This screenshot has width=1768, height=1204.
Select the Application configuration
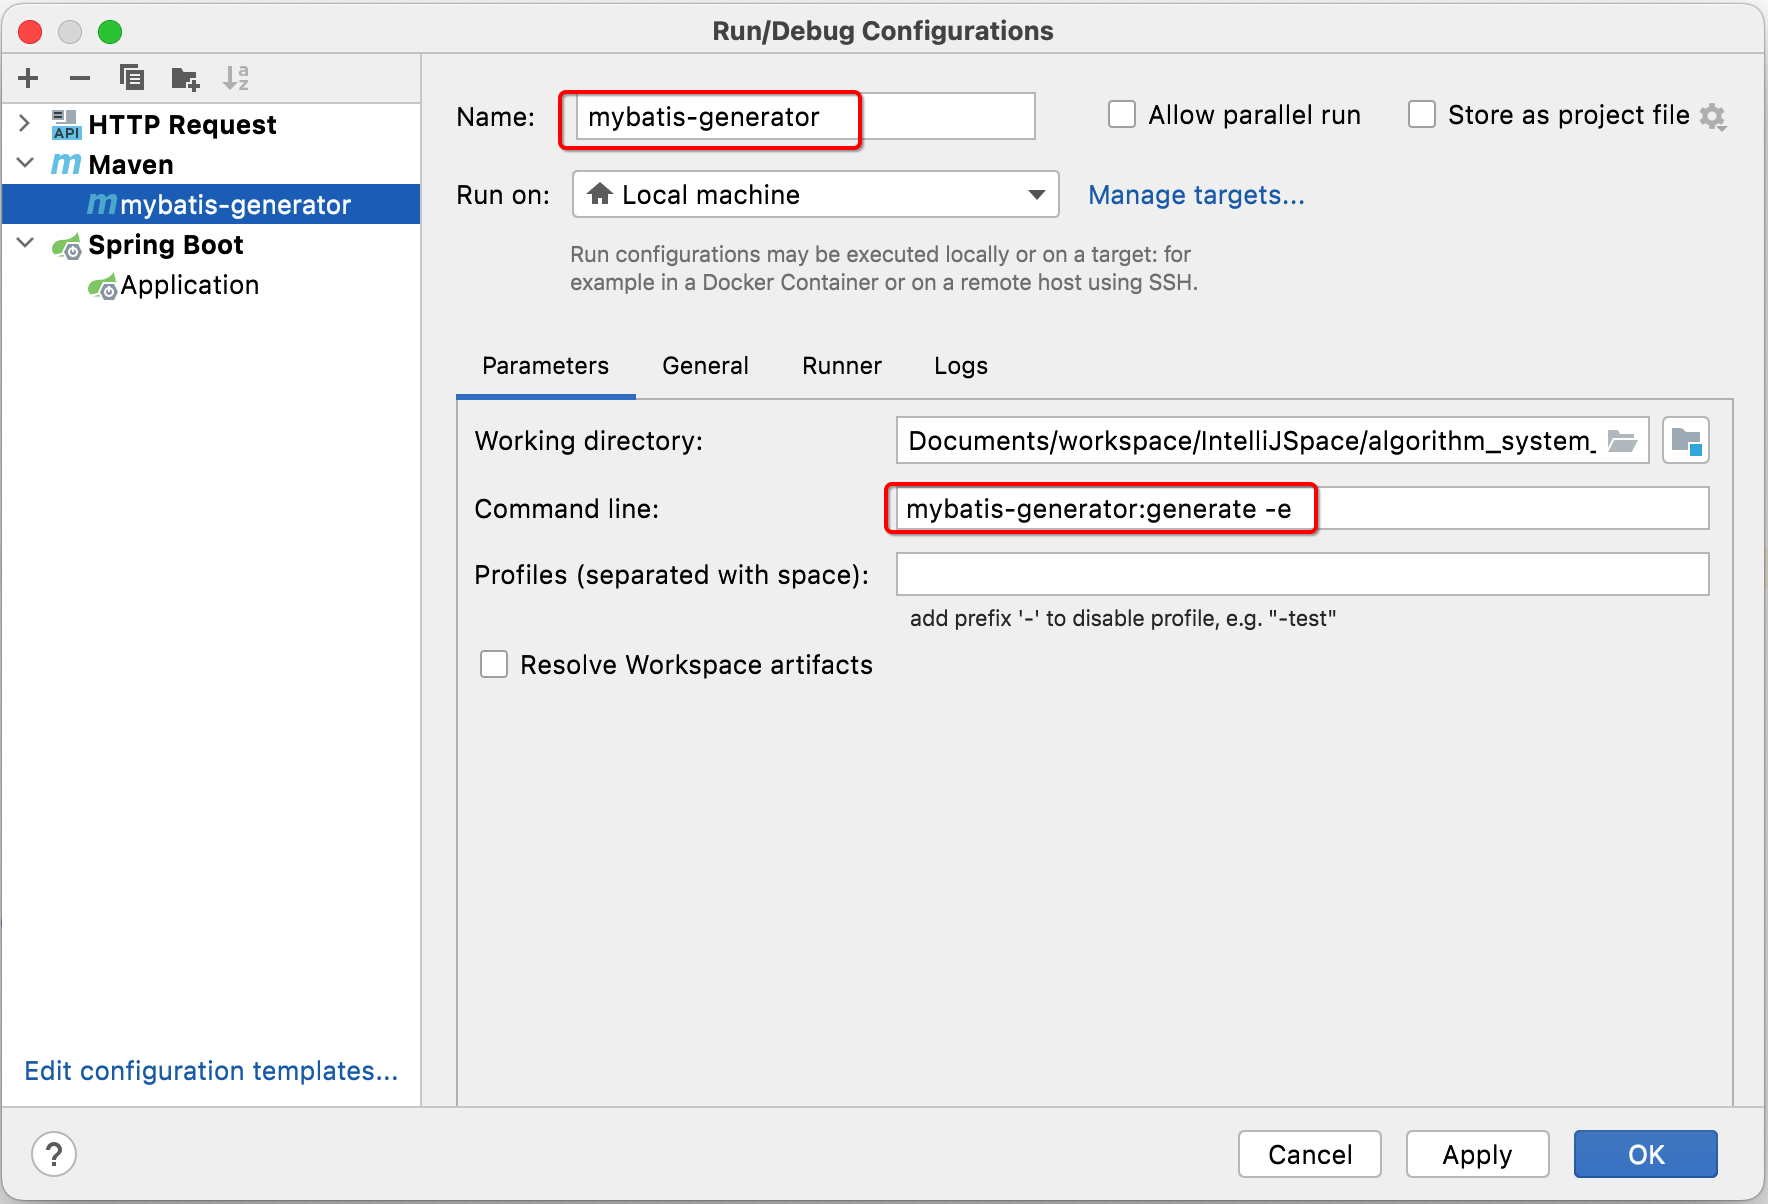tap(211, 285)
